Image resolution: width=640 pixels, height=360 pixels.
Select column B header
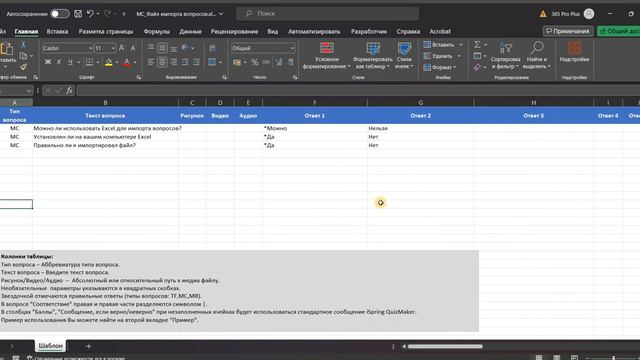pos(105,102)
